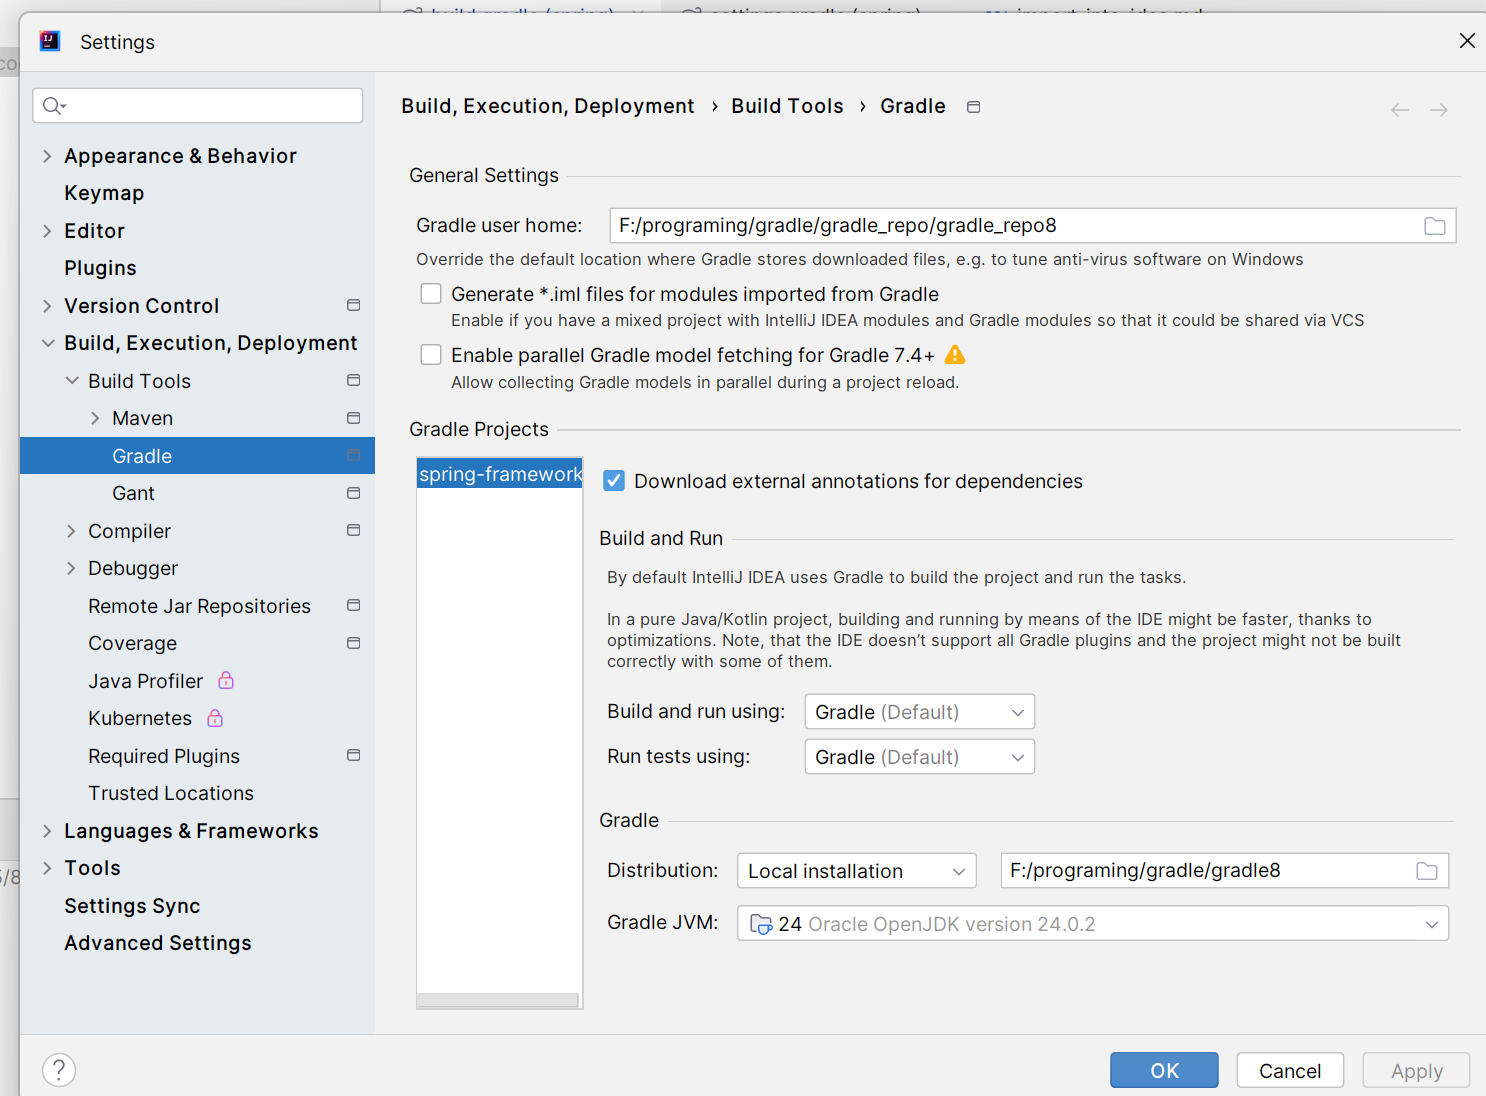The image size is (1486, 1096).
Task: Select Gant under Build Tools
Action: [133, 493]
